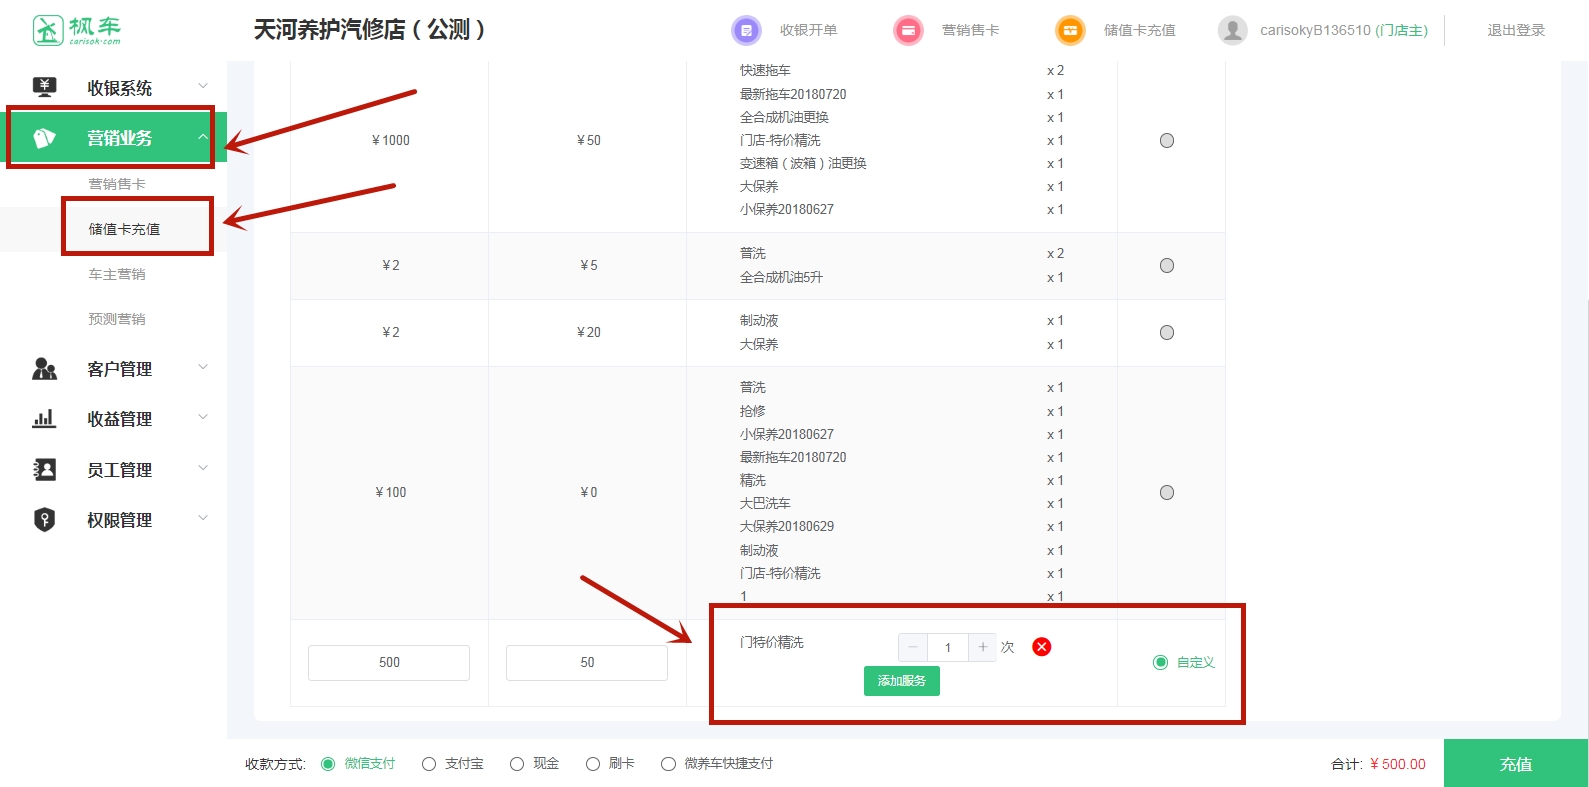Click the user avatar icon
The height and width of the screenshot is (787, 1589).
(x=1232, y=31)
